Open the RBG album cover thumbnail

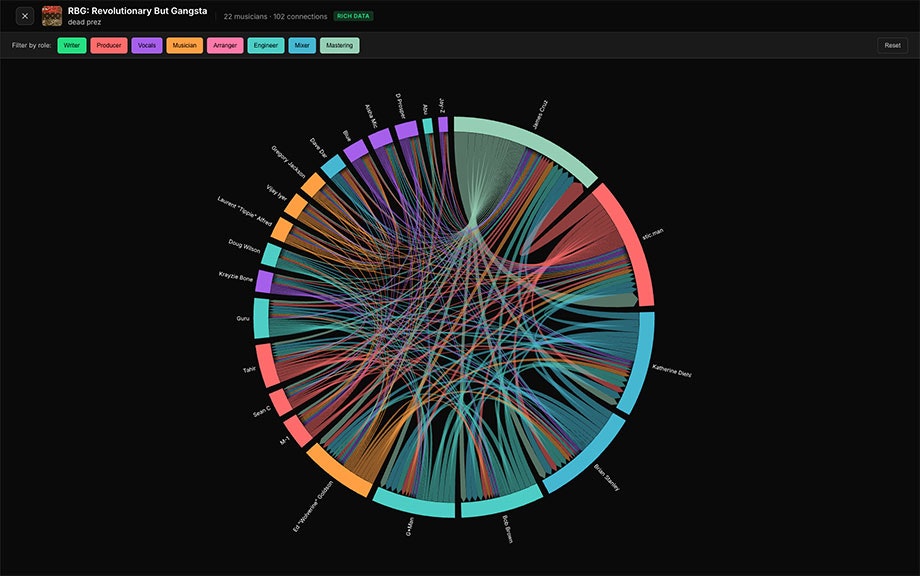52,16
